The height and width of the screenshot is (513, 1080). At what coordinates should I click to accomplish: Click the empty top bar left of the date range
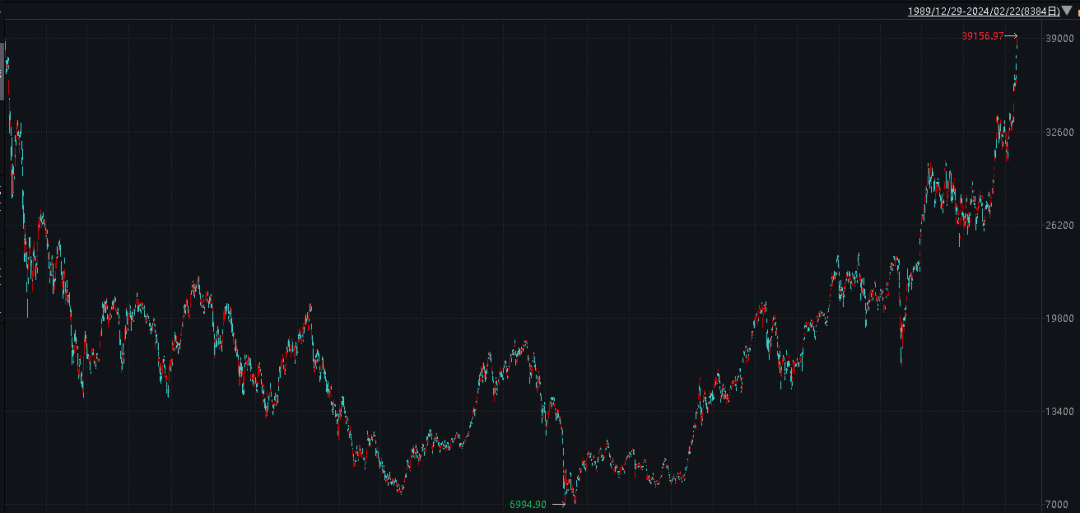click(x=450, y=11)
